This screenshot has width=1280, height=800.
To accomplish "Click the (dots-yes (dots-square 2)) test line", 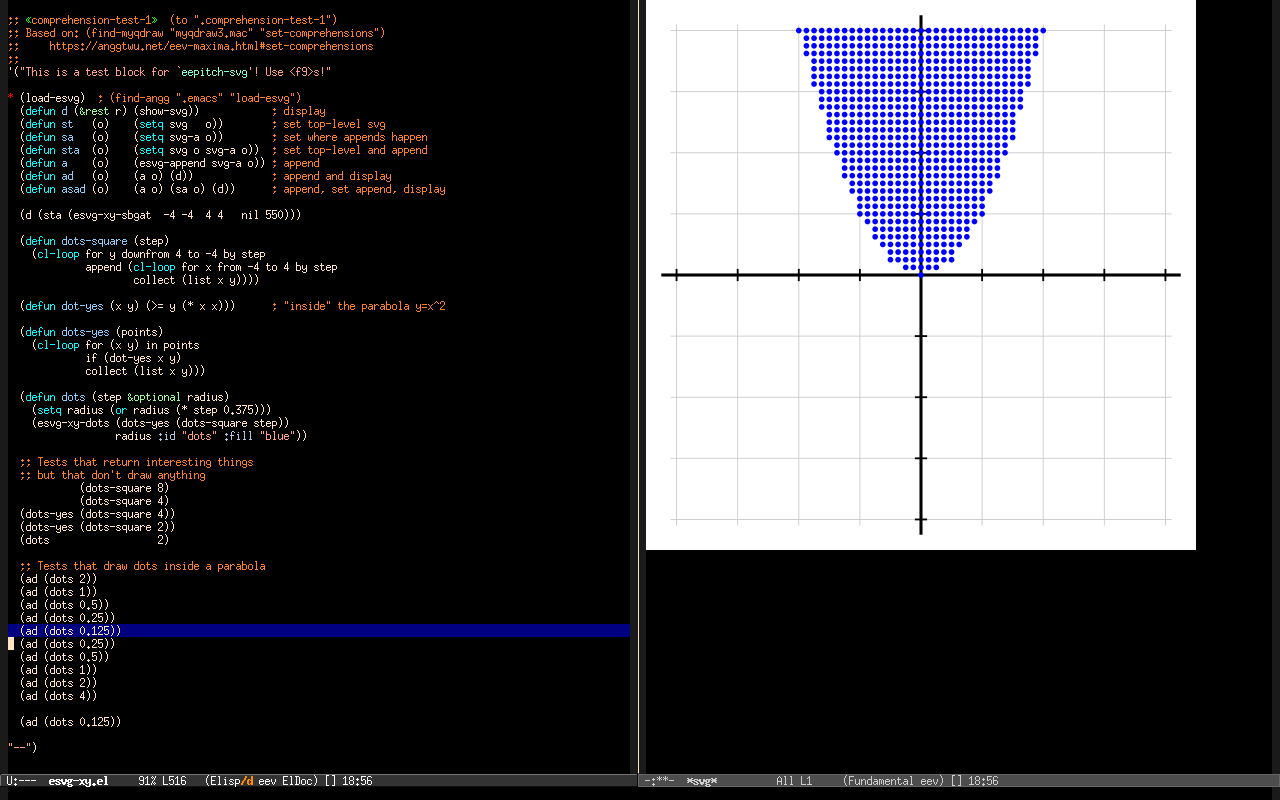I will click(x=98, y=527).
